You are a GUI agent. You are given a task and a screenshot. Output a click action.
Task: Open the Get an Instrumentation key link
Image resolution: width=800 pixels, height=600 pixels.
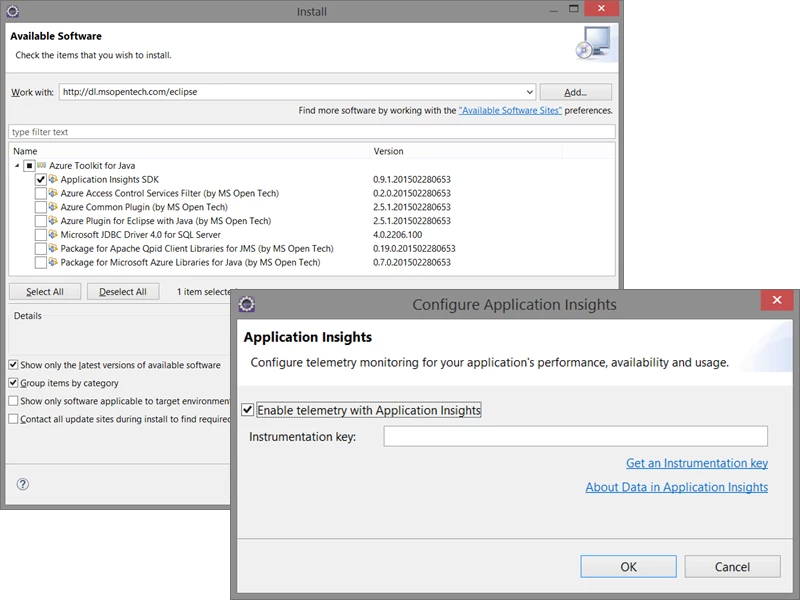point(697,463)
